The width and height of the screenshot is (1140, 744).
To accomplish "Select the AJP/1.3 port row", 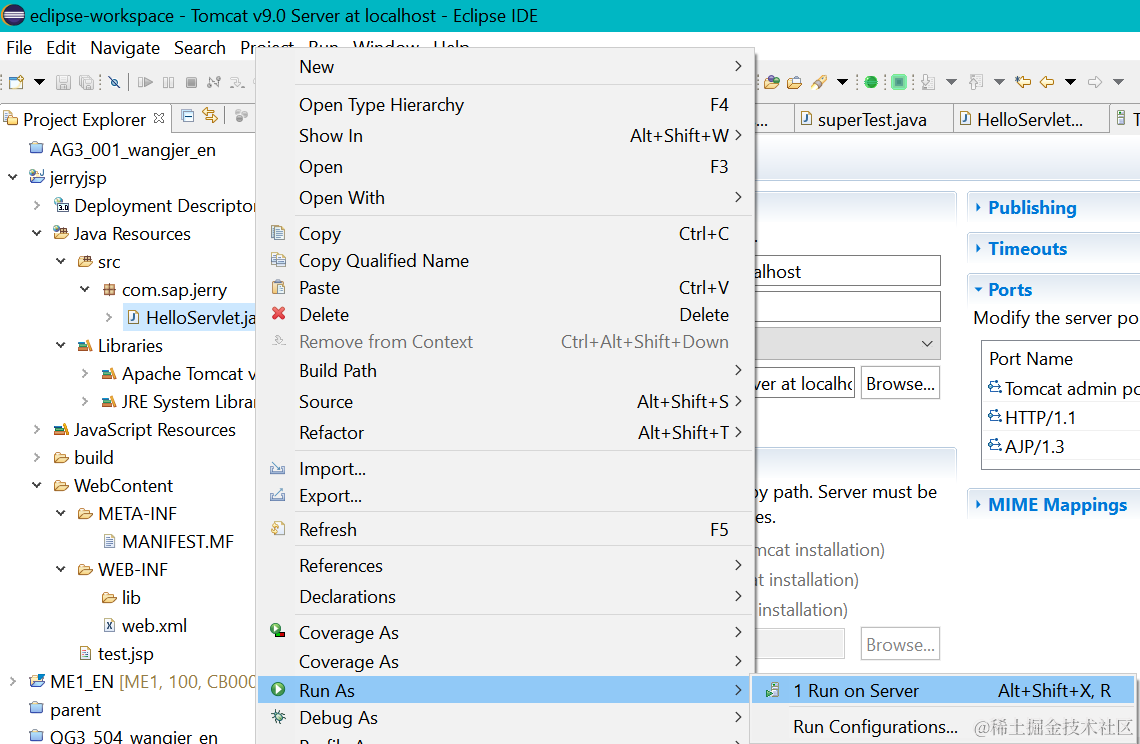I will point(1061,447).
